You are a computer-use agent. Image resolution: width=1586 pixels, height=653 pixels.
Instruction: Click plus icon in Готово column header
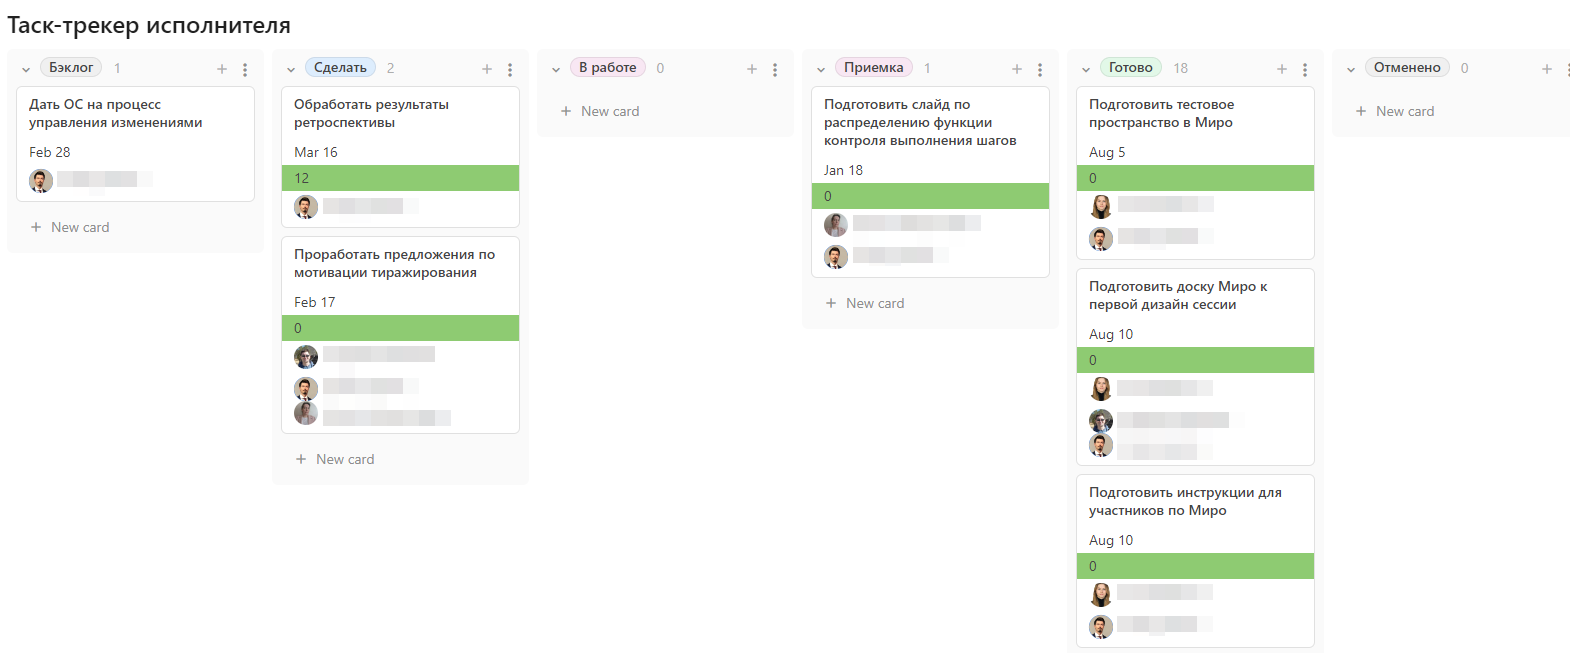[x=1282, y=69]
